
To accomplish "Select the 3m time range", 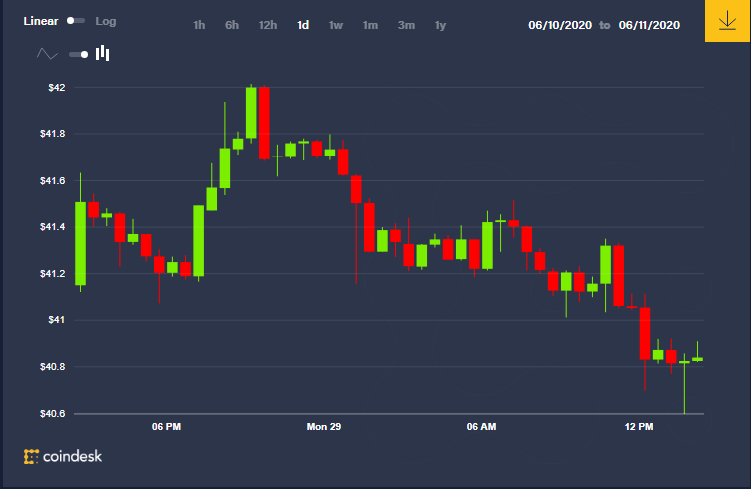I will point(406,25).
